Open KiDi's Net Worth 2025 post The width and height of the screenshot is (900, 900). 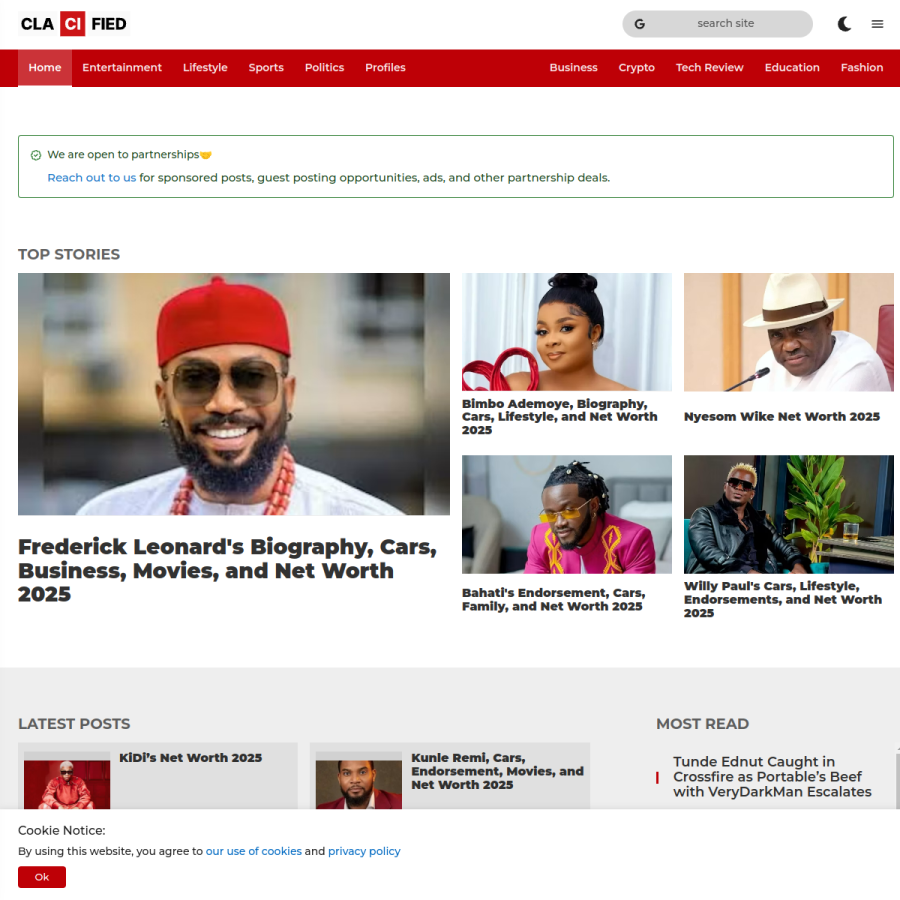191,758
